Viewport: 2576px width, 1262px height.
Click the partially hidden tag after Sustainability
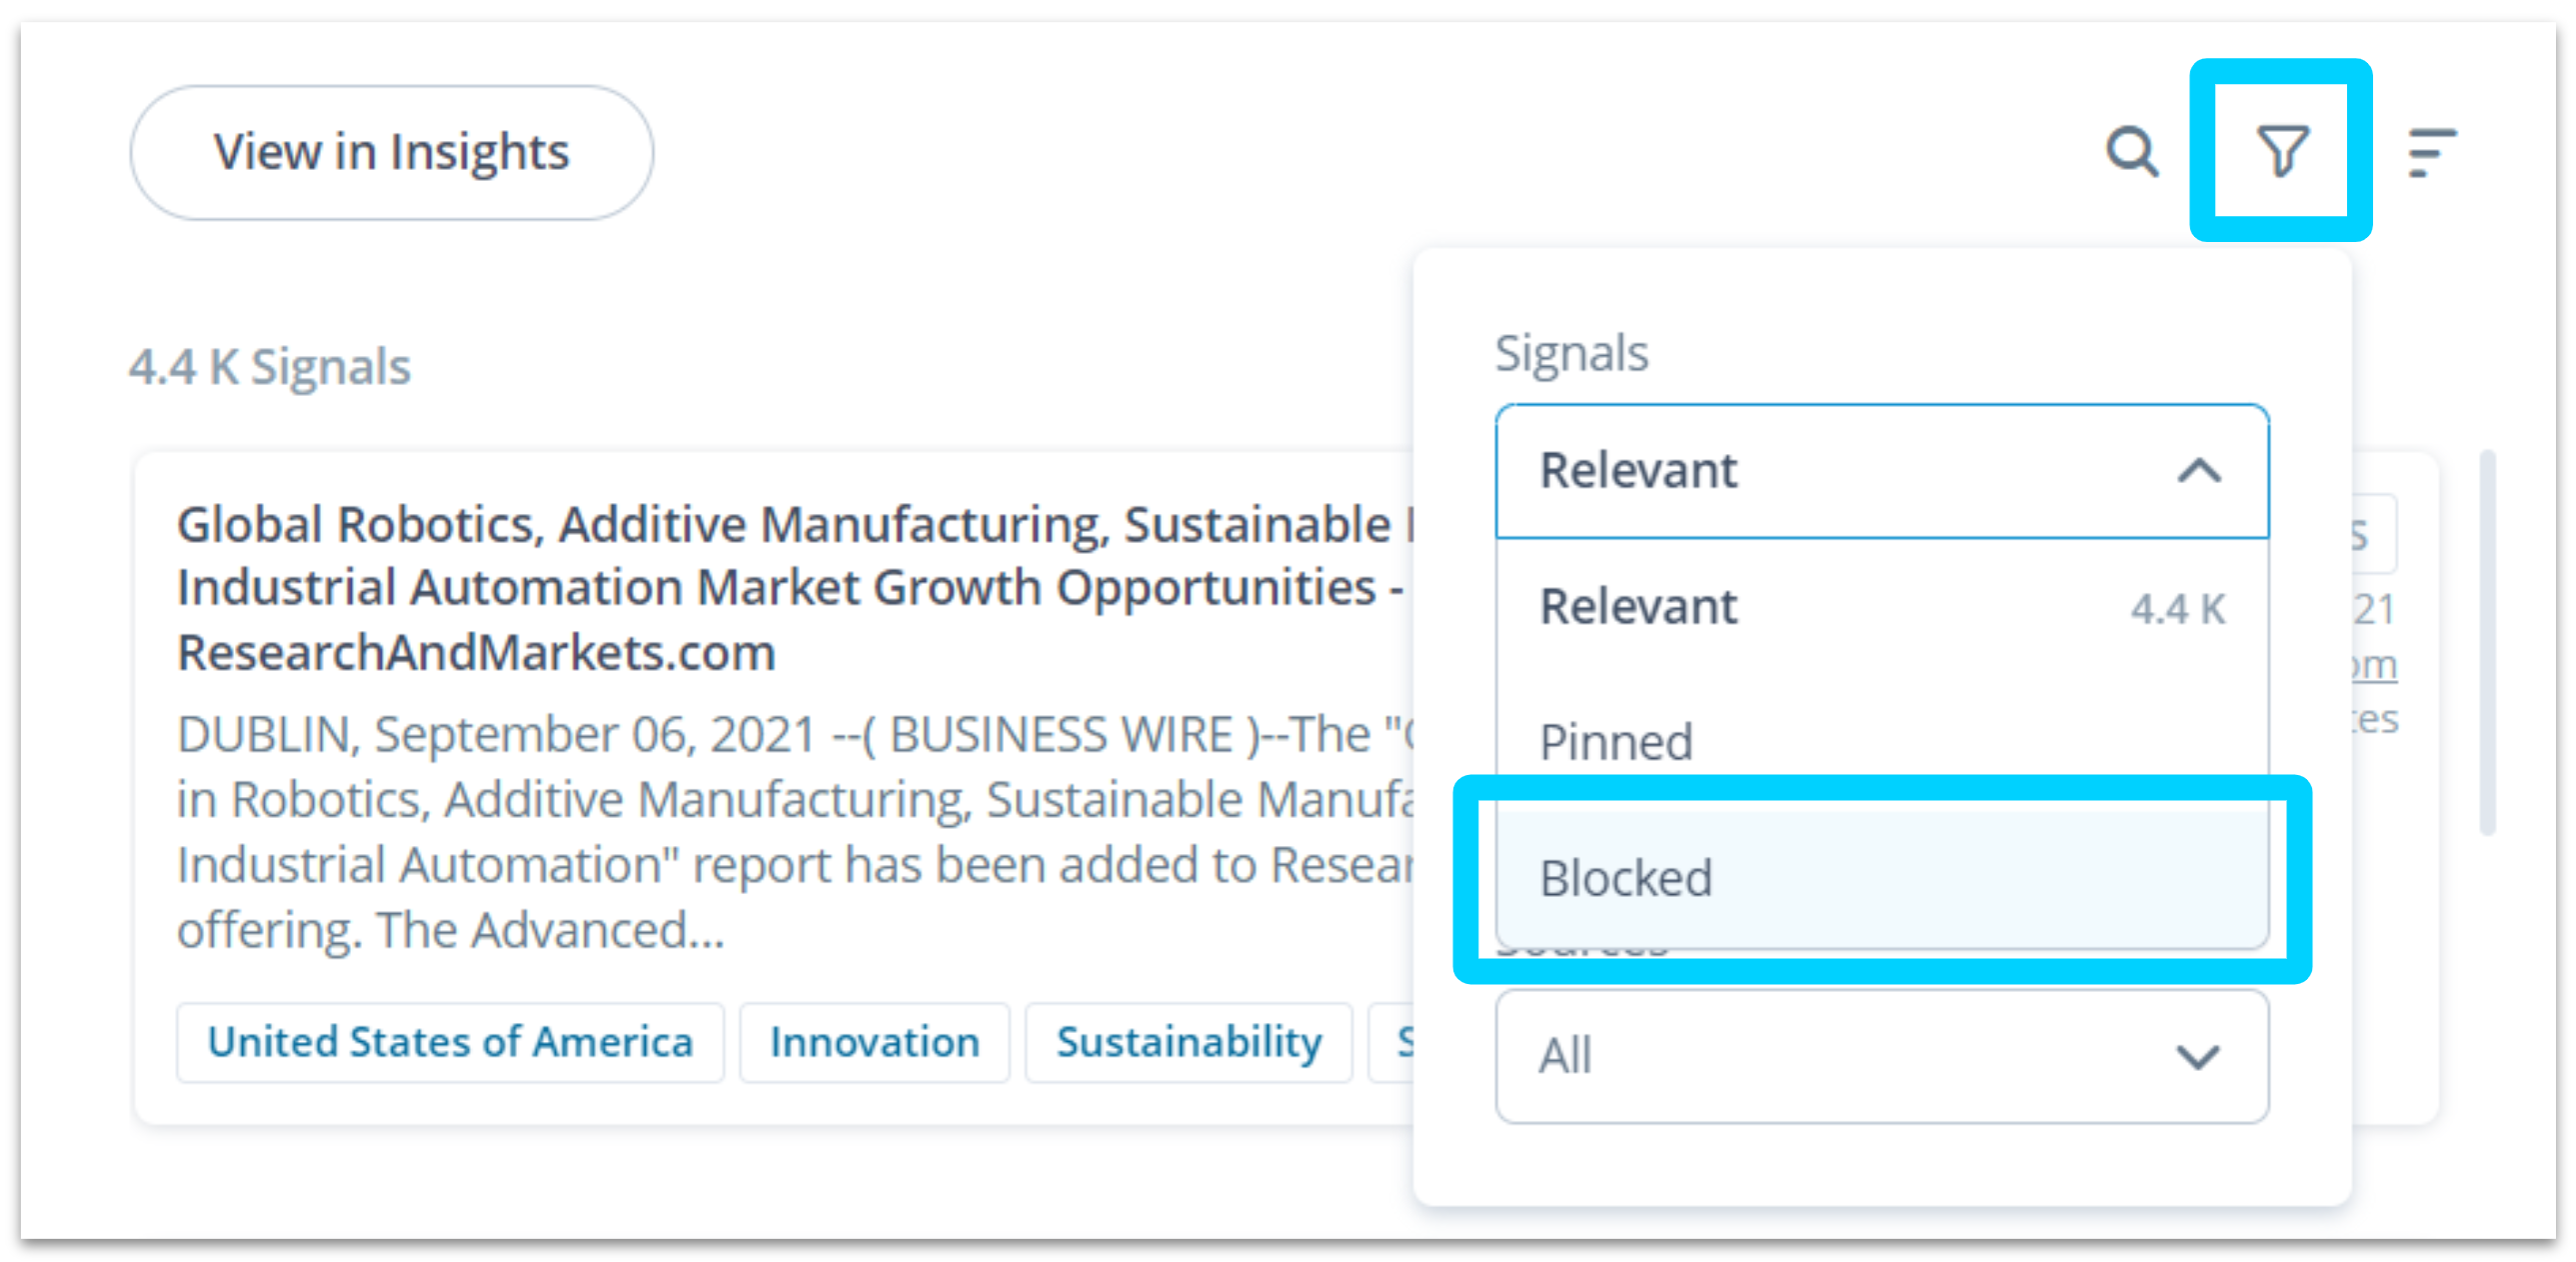[x=1393, y=1042]
